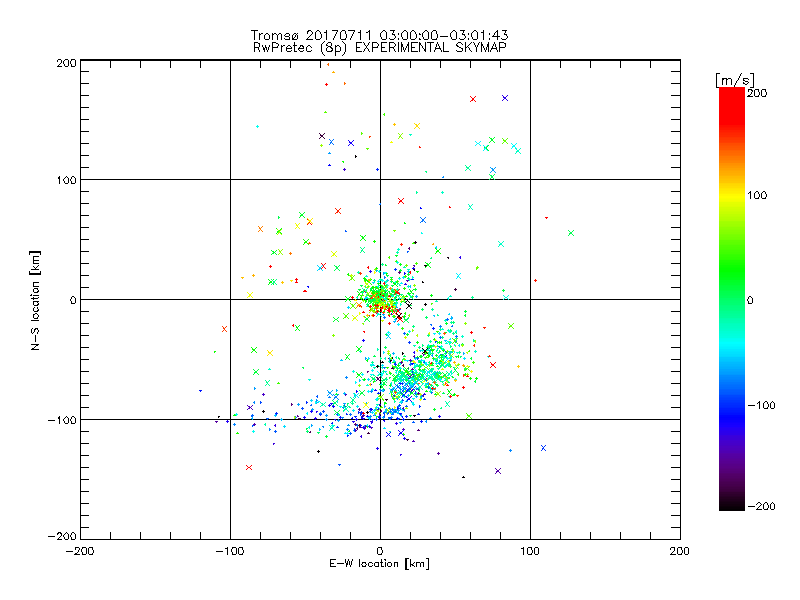The height and width of the screenshot is (600, 800).
Task: Click the red top section of the colorbar
Action: click(732, 105)
